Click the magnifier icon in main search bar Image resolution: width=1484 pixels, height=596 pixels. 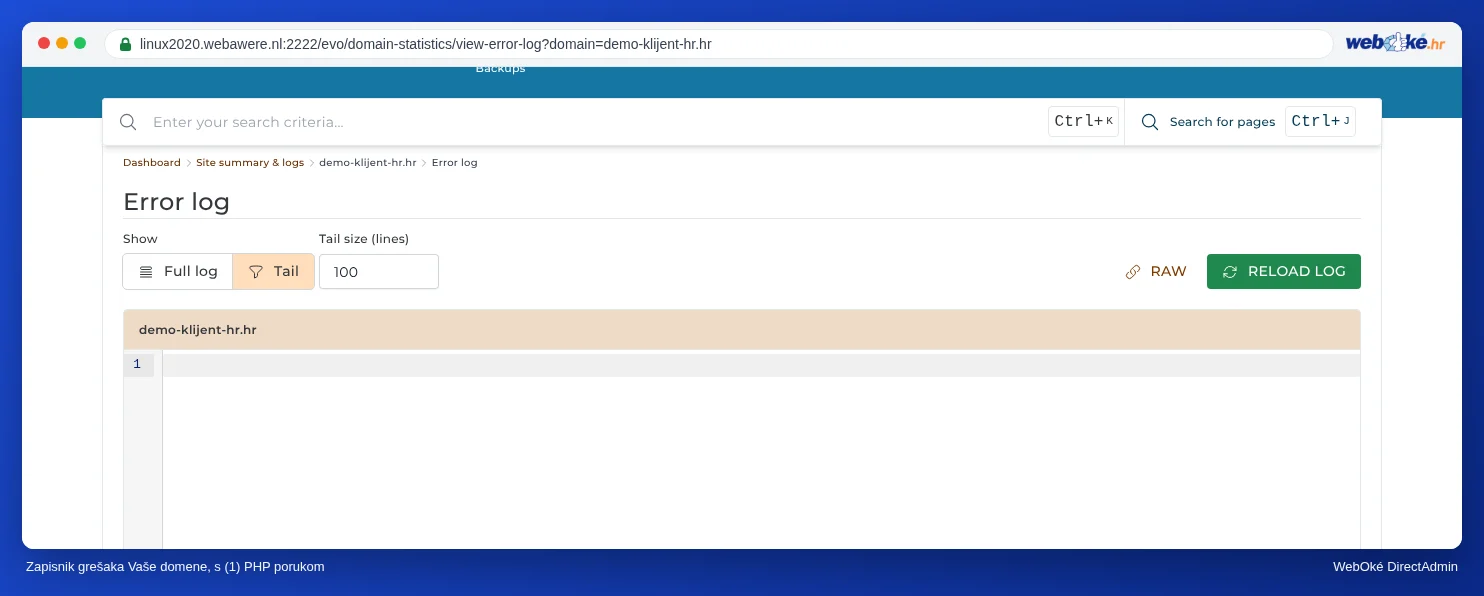click(x=128, y=122)
